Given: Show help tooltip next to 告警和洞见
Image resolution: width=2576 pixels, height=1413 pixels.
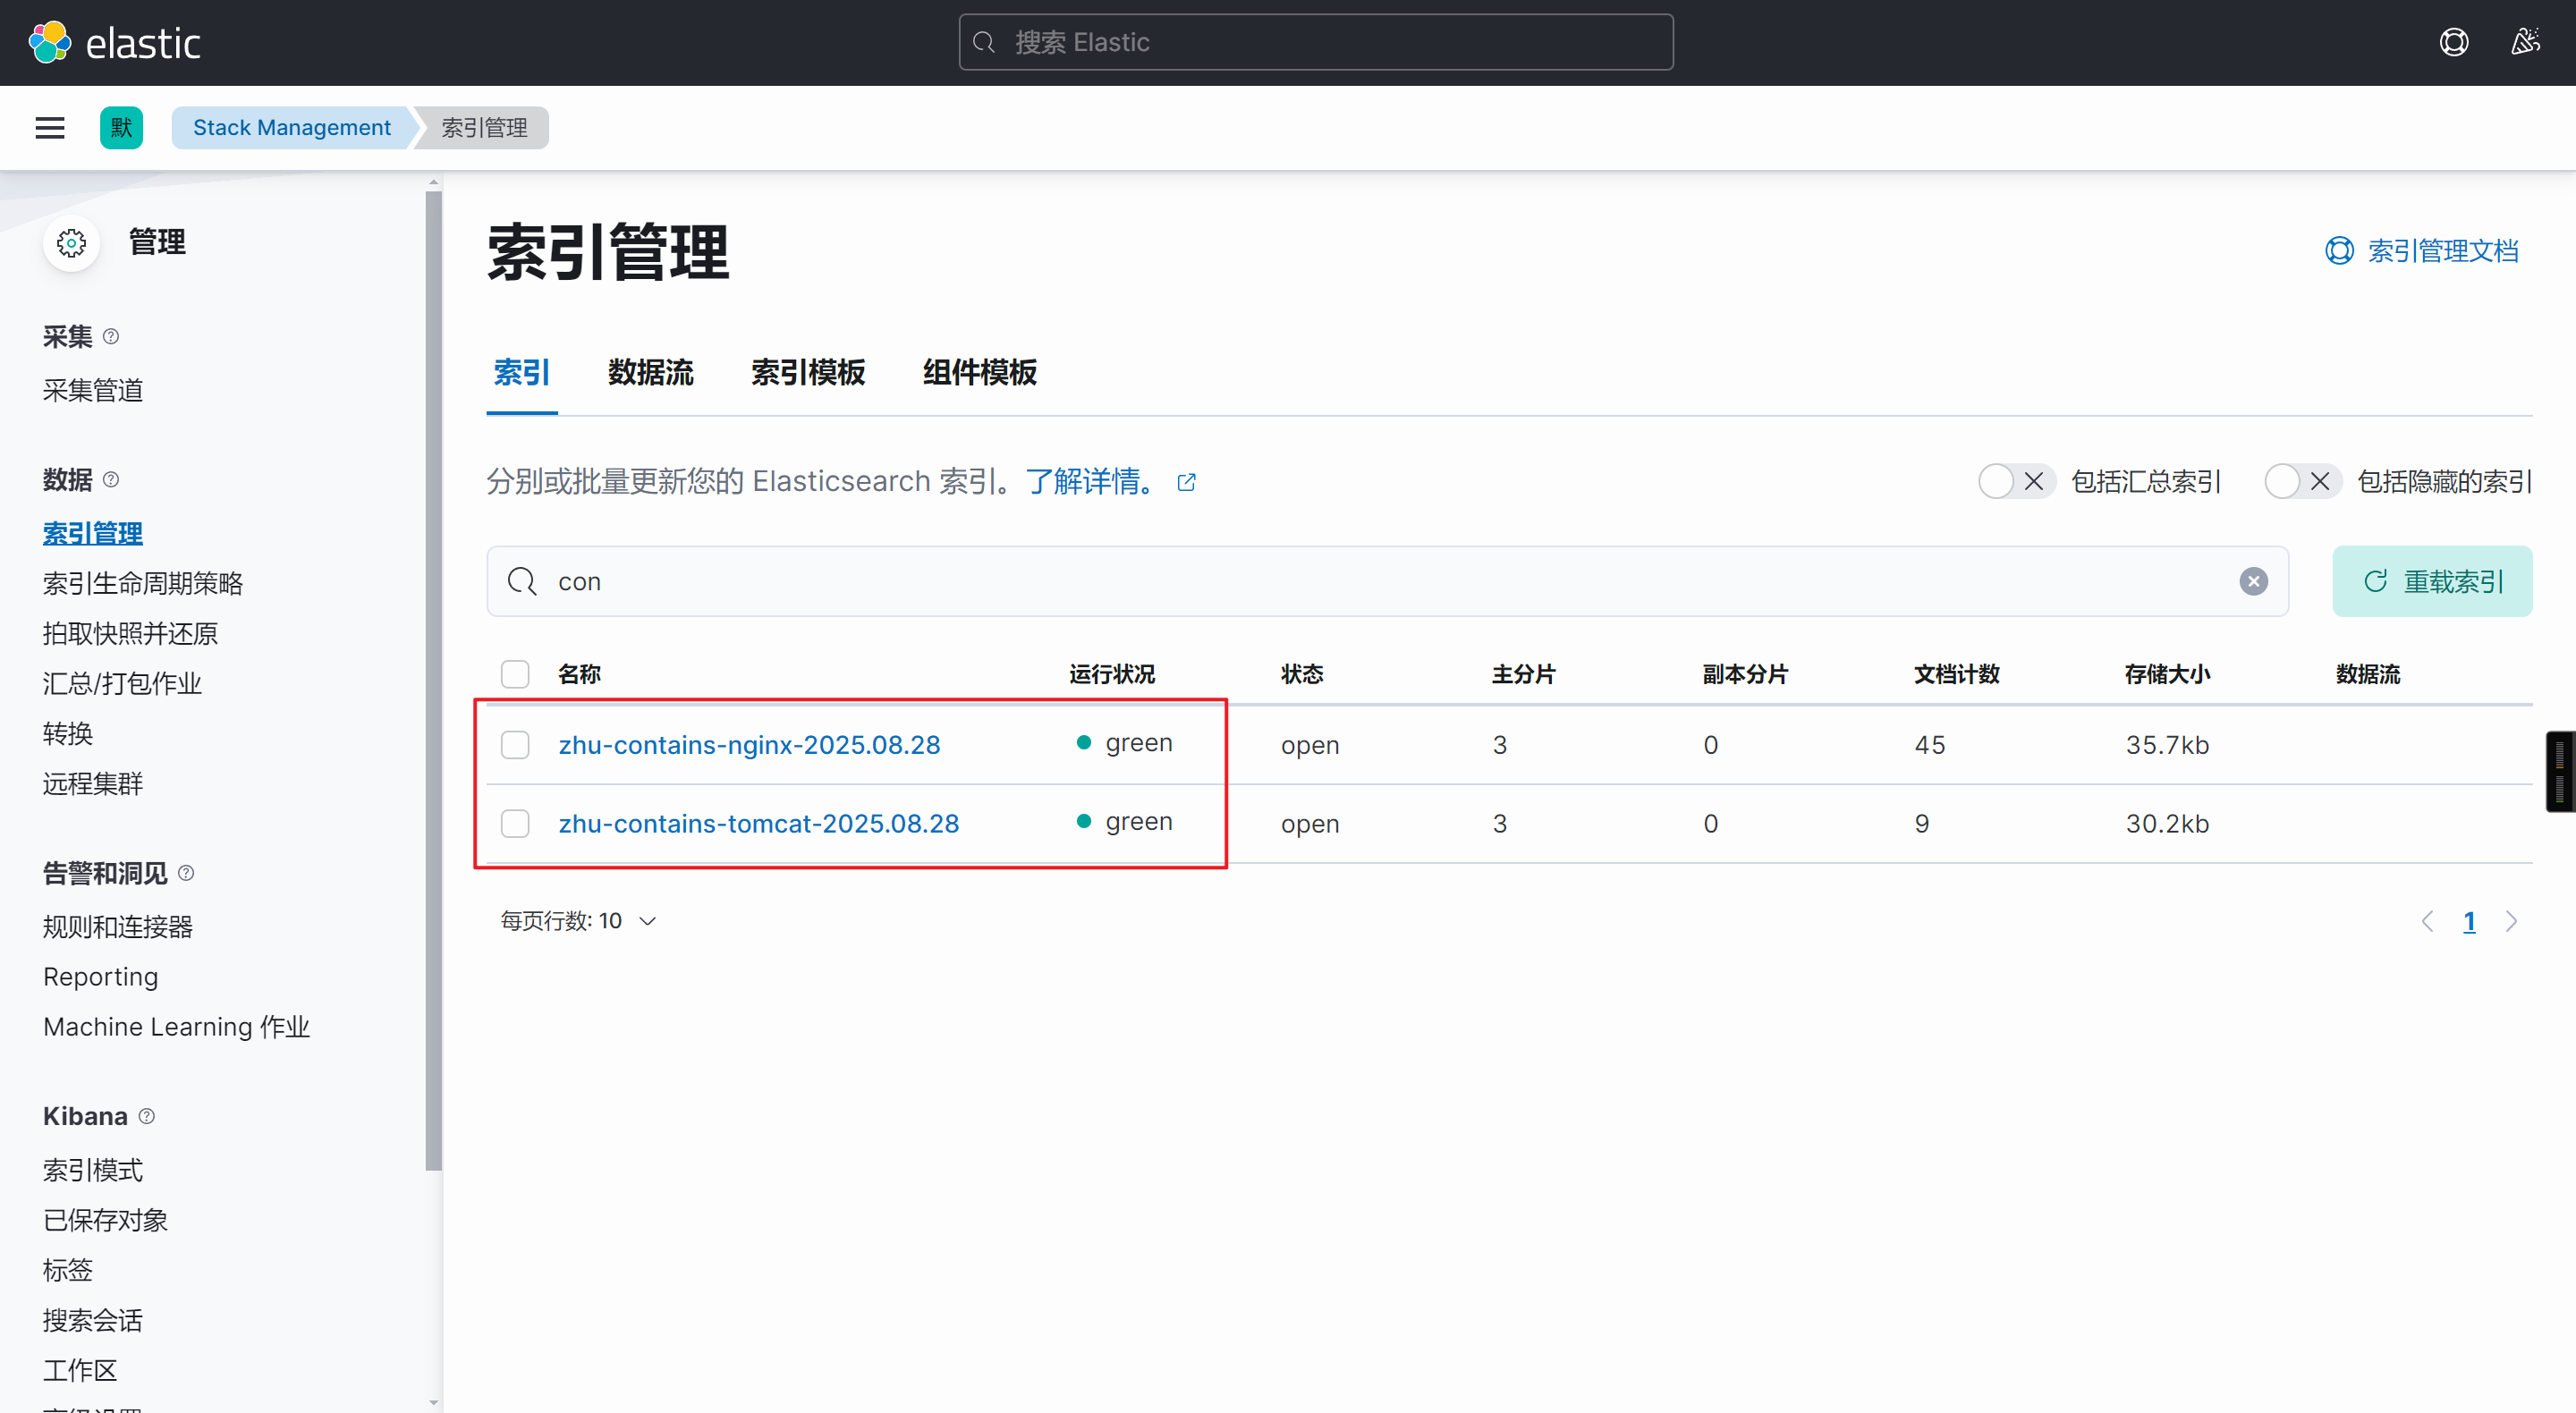Looking at the screenshot, I should tap(186, 873).
